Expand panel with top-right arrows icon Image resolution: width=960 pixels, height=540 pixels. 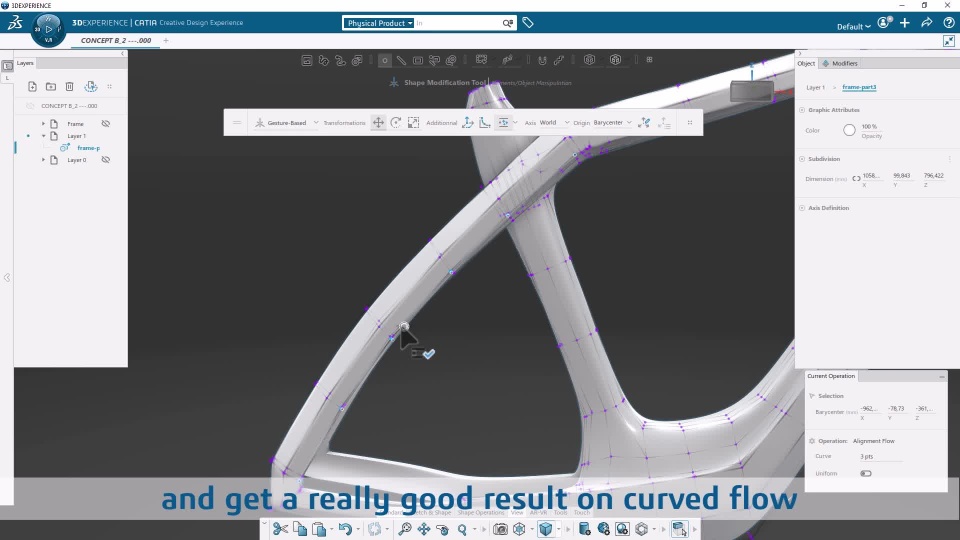point(948,41)
